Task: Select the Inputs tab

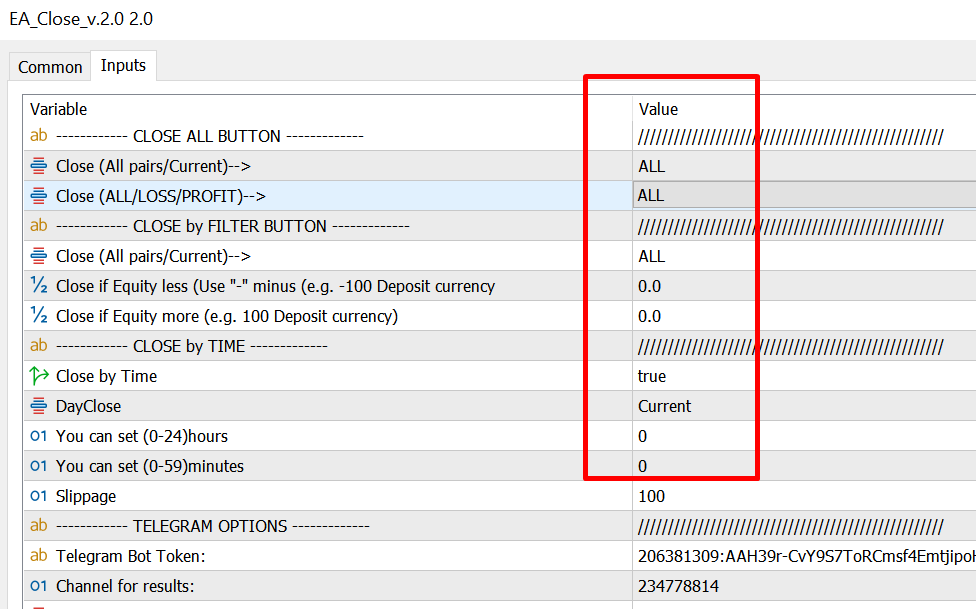Action: pos(123,65)
